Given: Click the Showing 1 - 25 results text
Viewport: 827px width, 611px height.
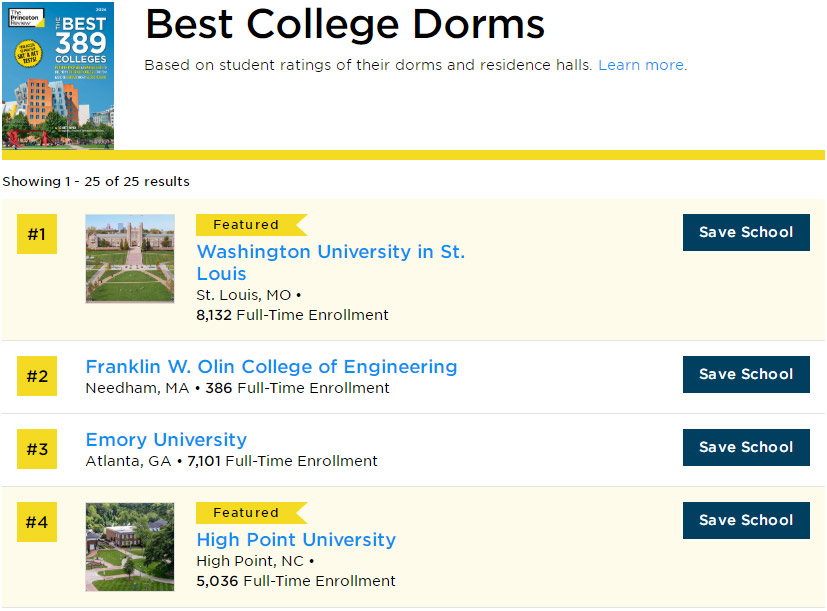Looking at the screenshot, I should point(96,181).
